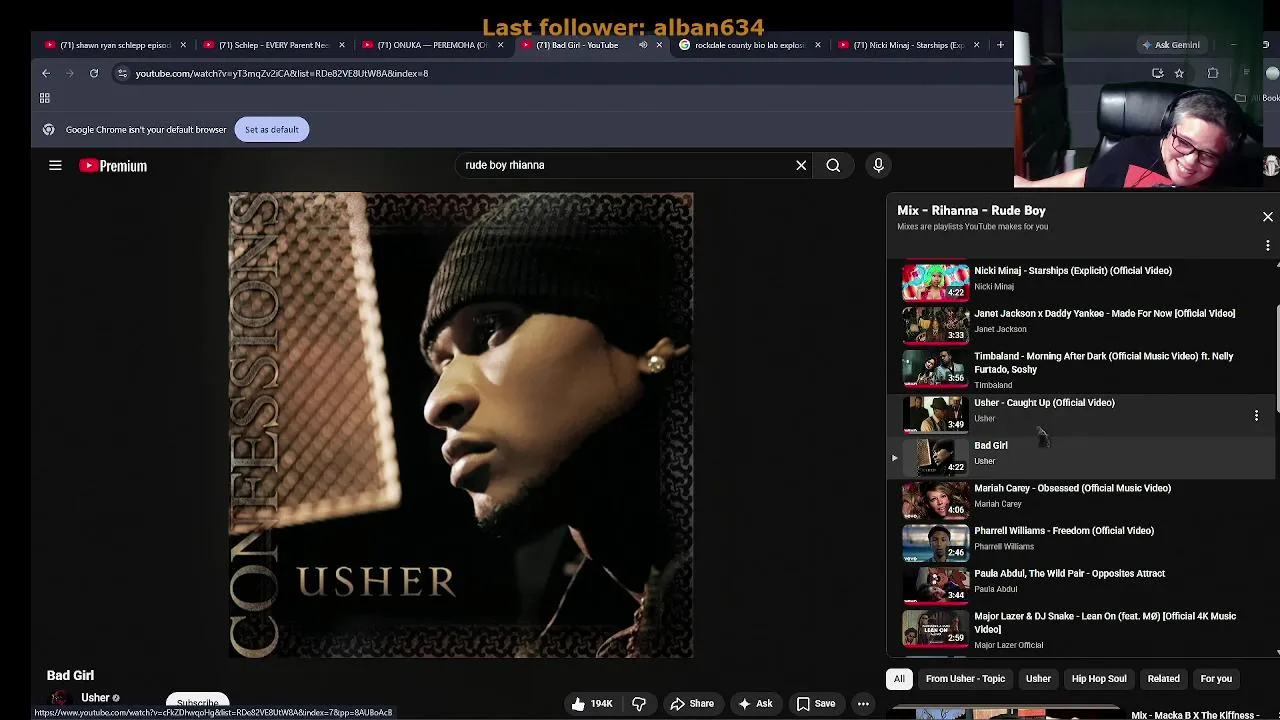Select the Related filter chip
Image resolution: width=1280 pixels, height=720 pixels.
(x=1163, y=679)
